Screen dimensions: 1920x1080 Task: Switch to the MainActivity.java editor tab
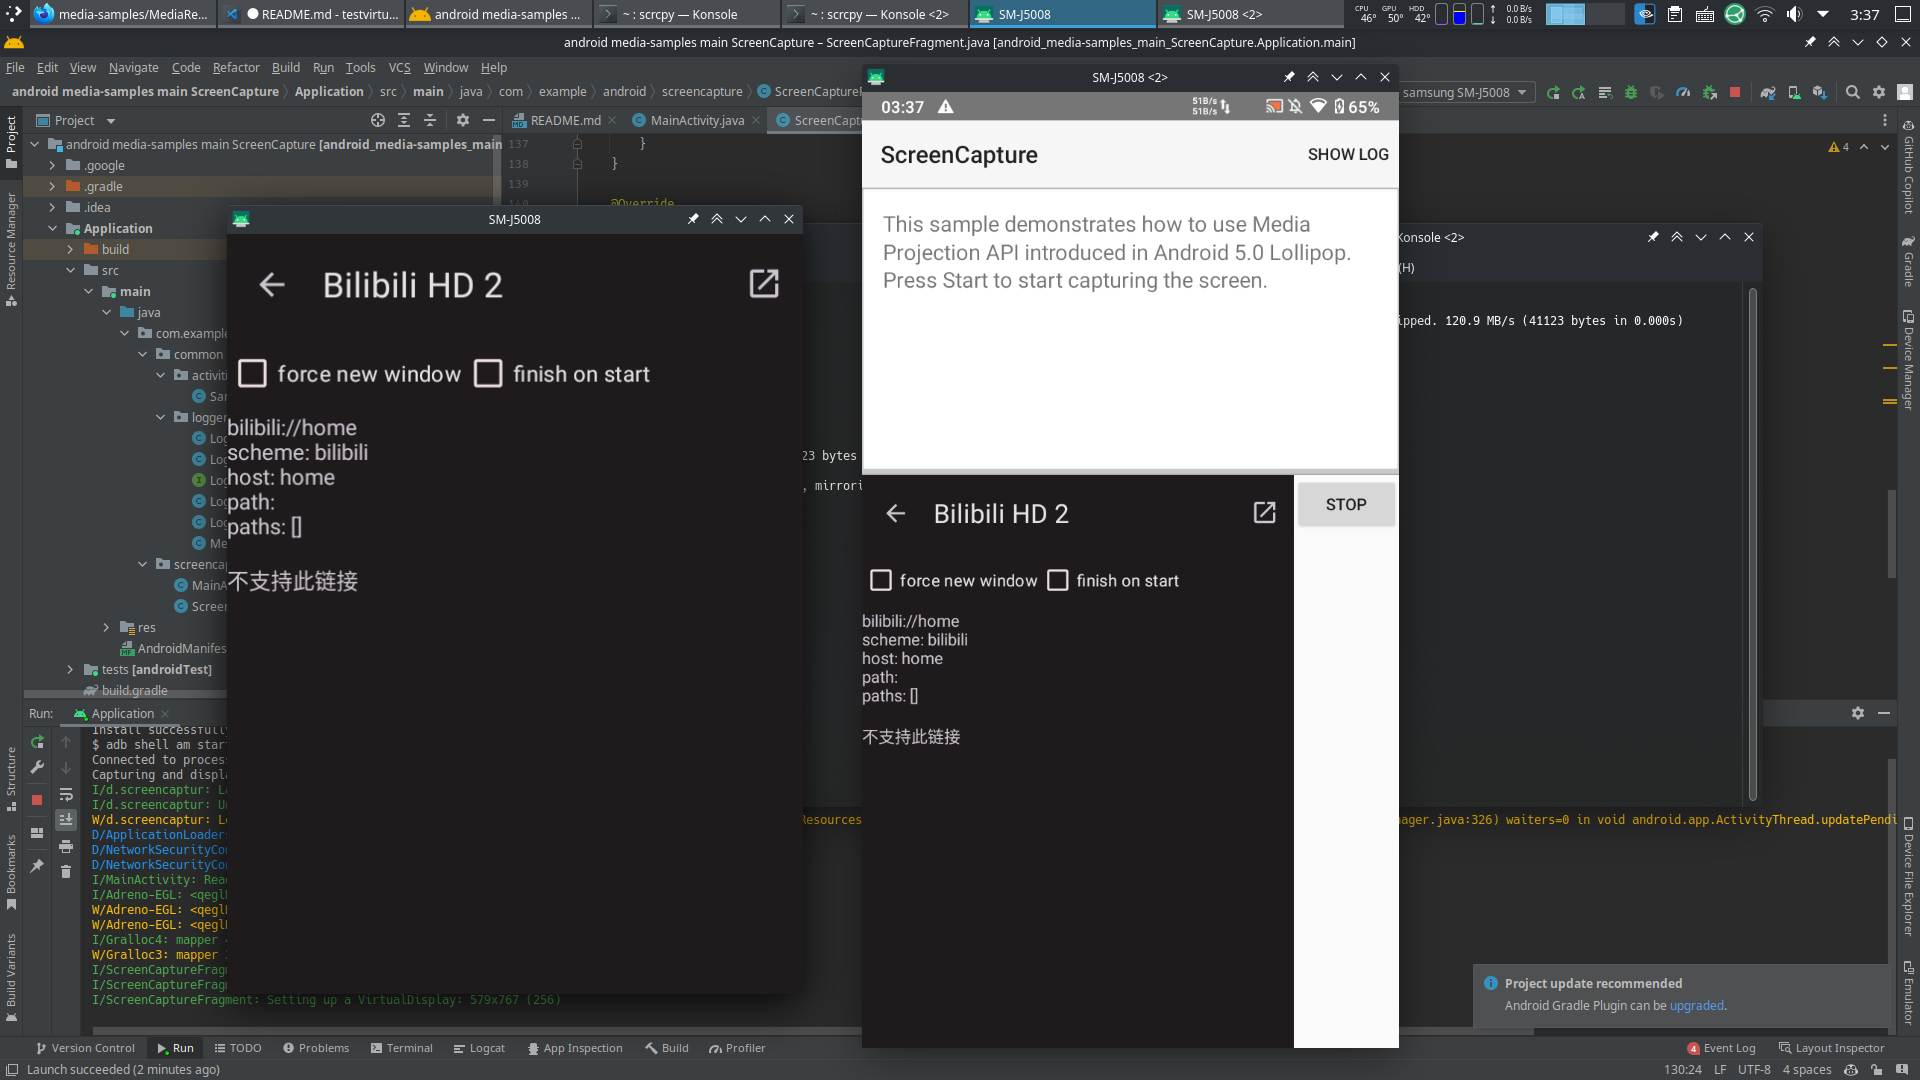697,120
